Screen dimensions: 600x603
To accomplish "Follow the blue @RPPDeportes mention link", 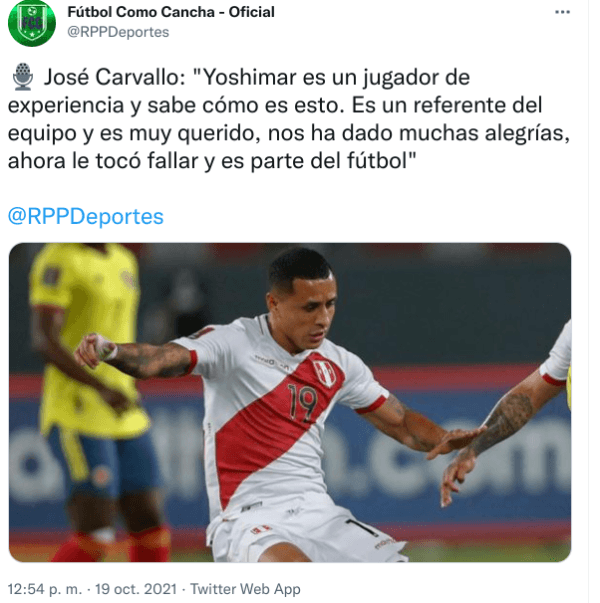I will pos(86,217).
